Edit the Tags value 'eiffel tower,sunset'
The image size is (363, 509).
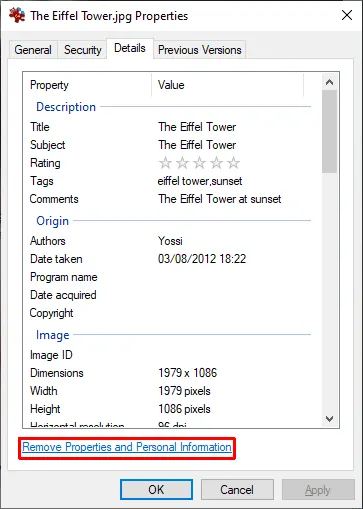click(200, 181)
